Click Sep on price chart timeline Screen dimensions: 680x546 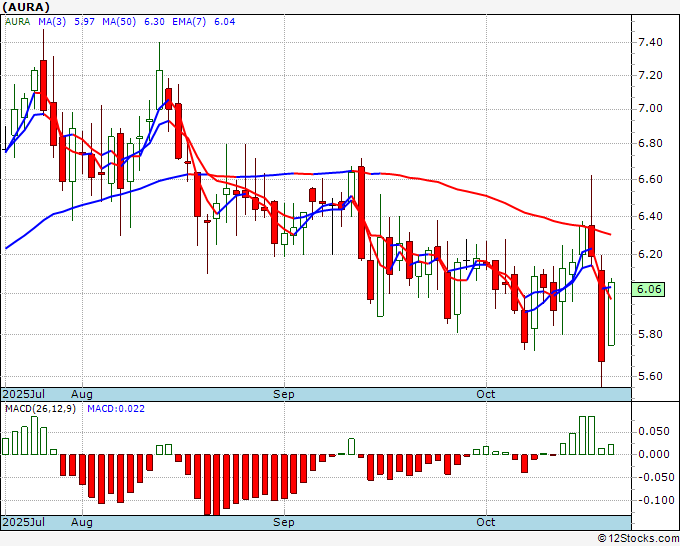click(x=284, y=394)
